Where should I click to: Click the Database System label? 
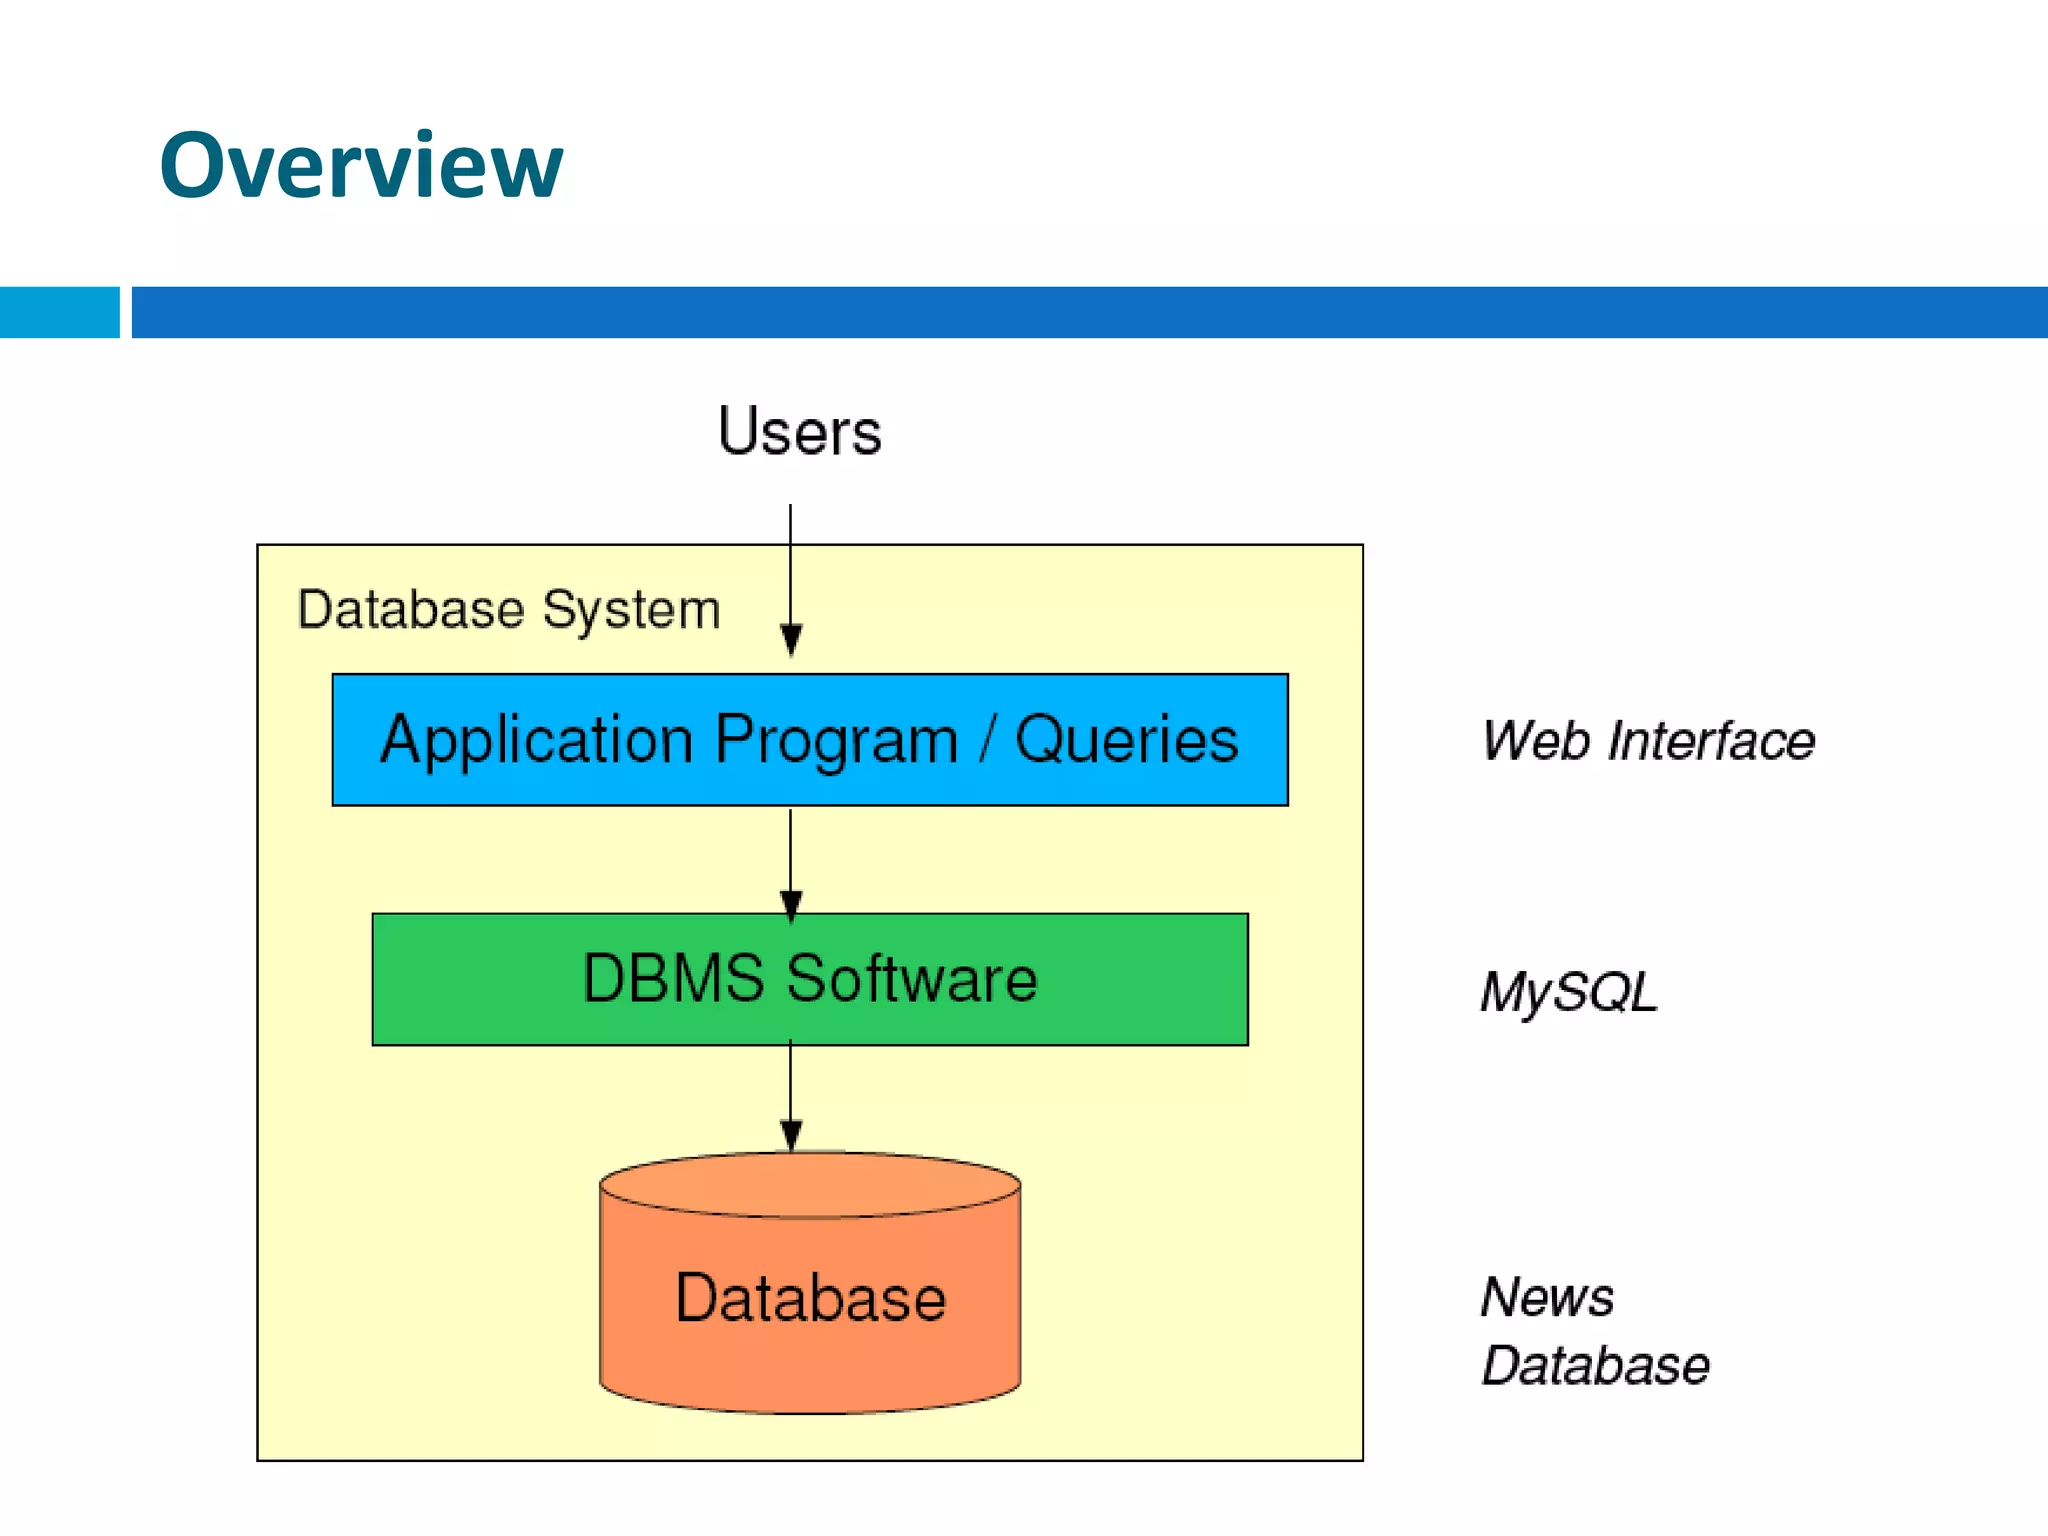coord(508,609)
